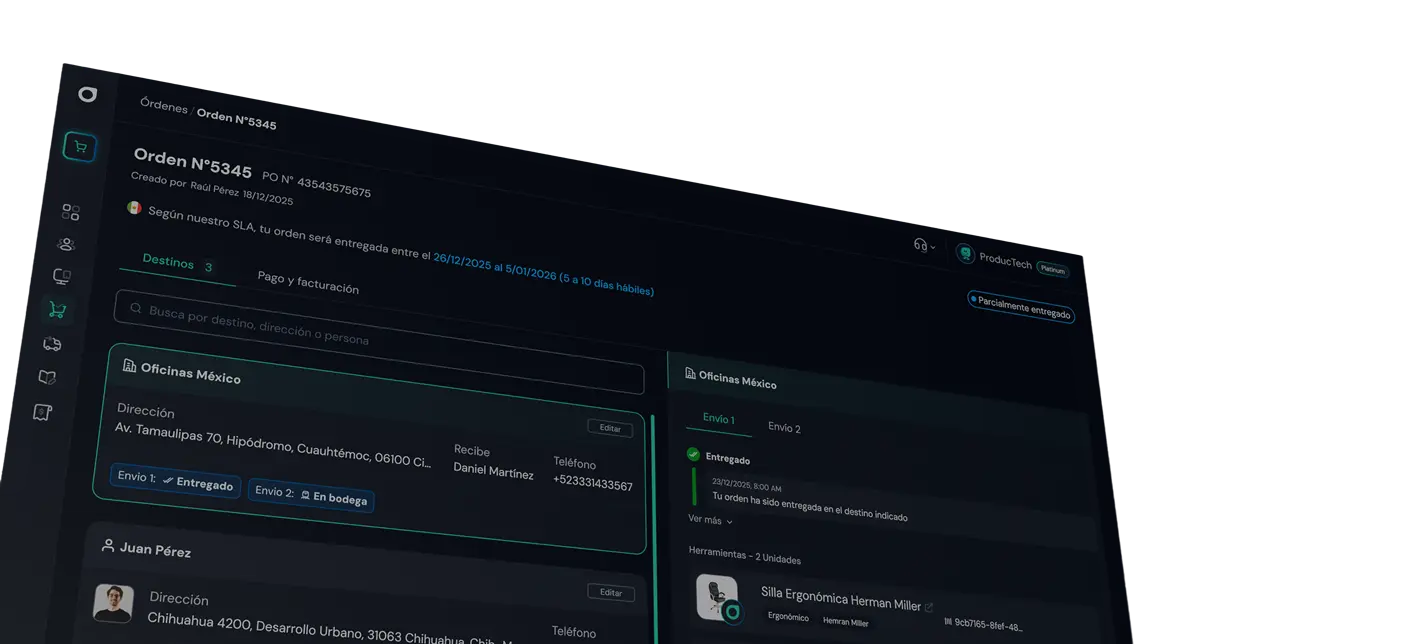
Task: Click the Parcialmente entregado status badge
Action: [x=1021, y=307]
